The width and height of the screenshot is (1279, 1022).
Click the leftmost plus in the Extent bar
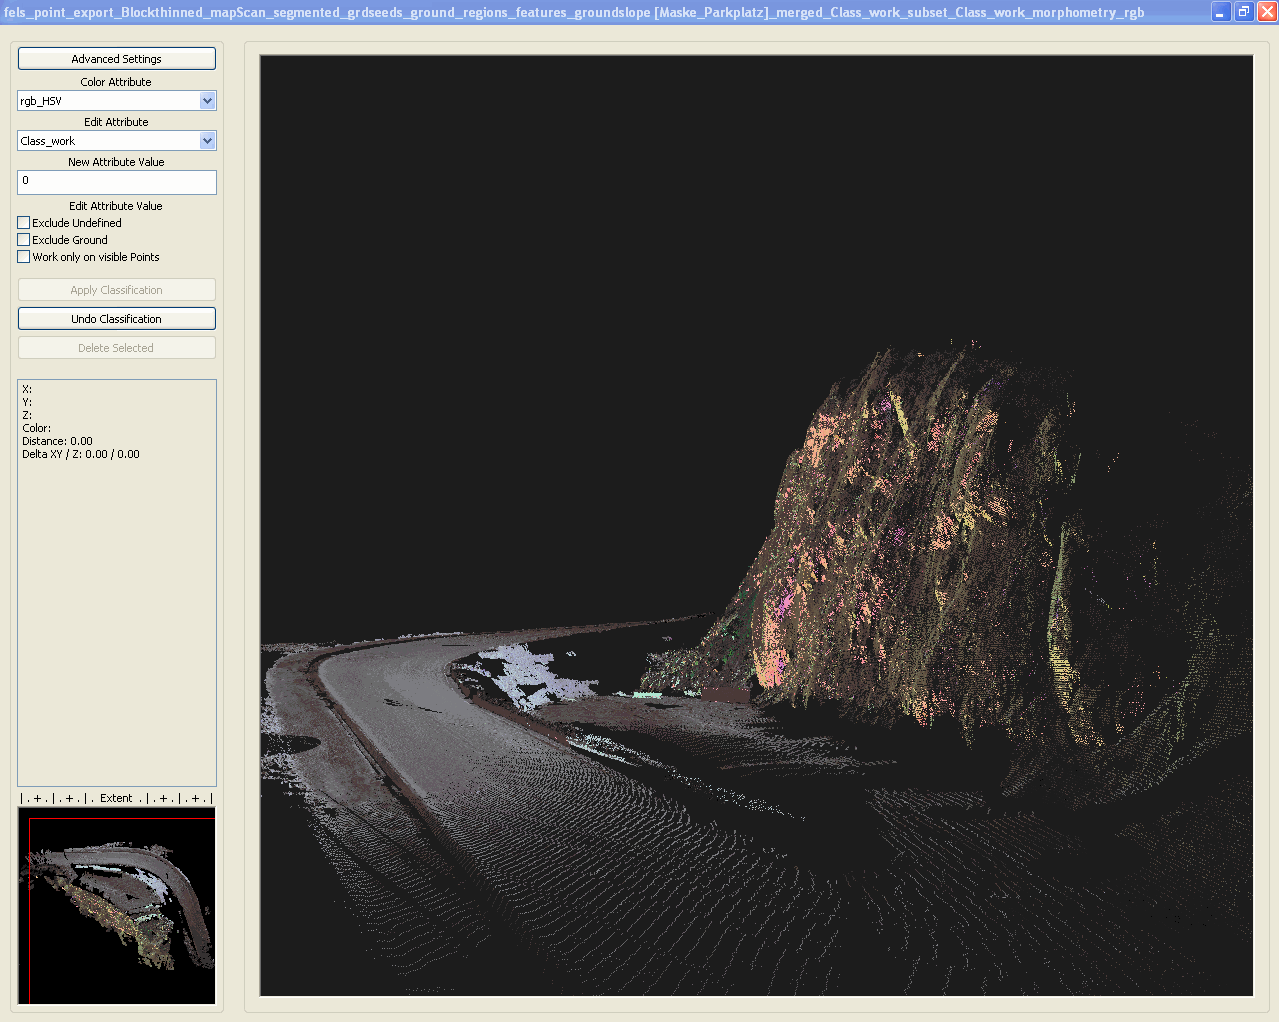point(37,798)
